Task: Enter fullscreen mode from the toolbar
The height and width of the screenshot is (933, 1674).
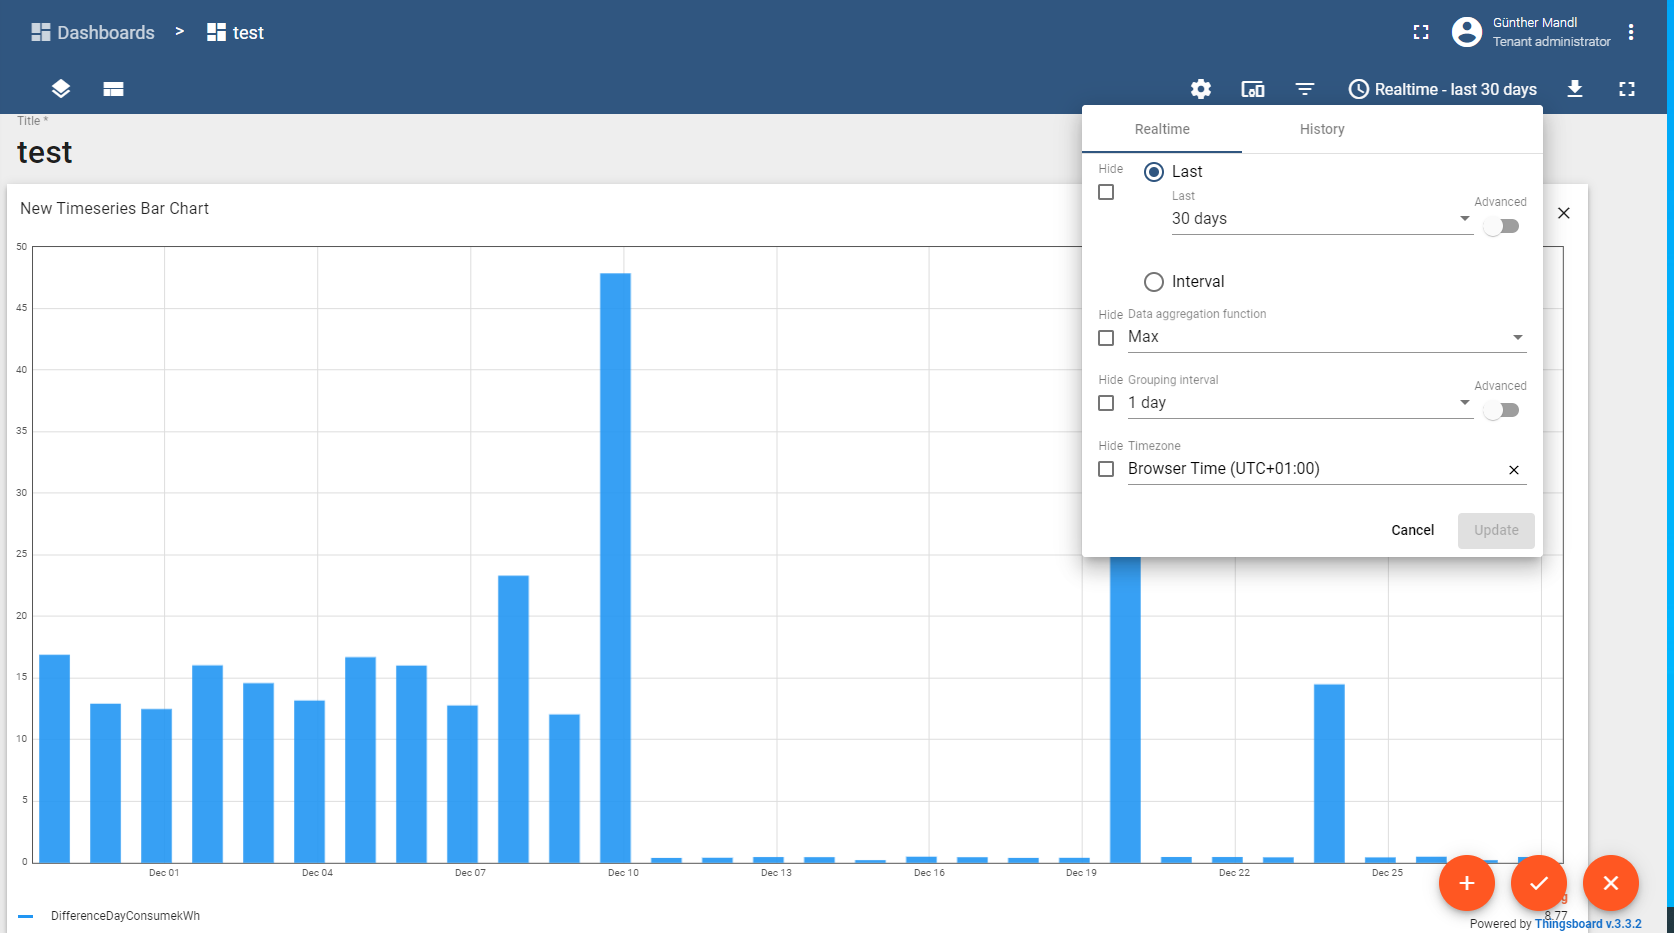Action: 1627,89
